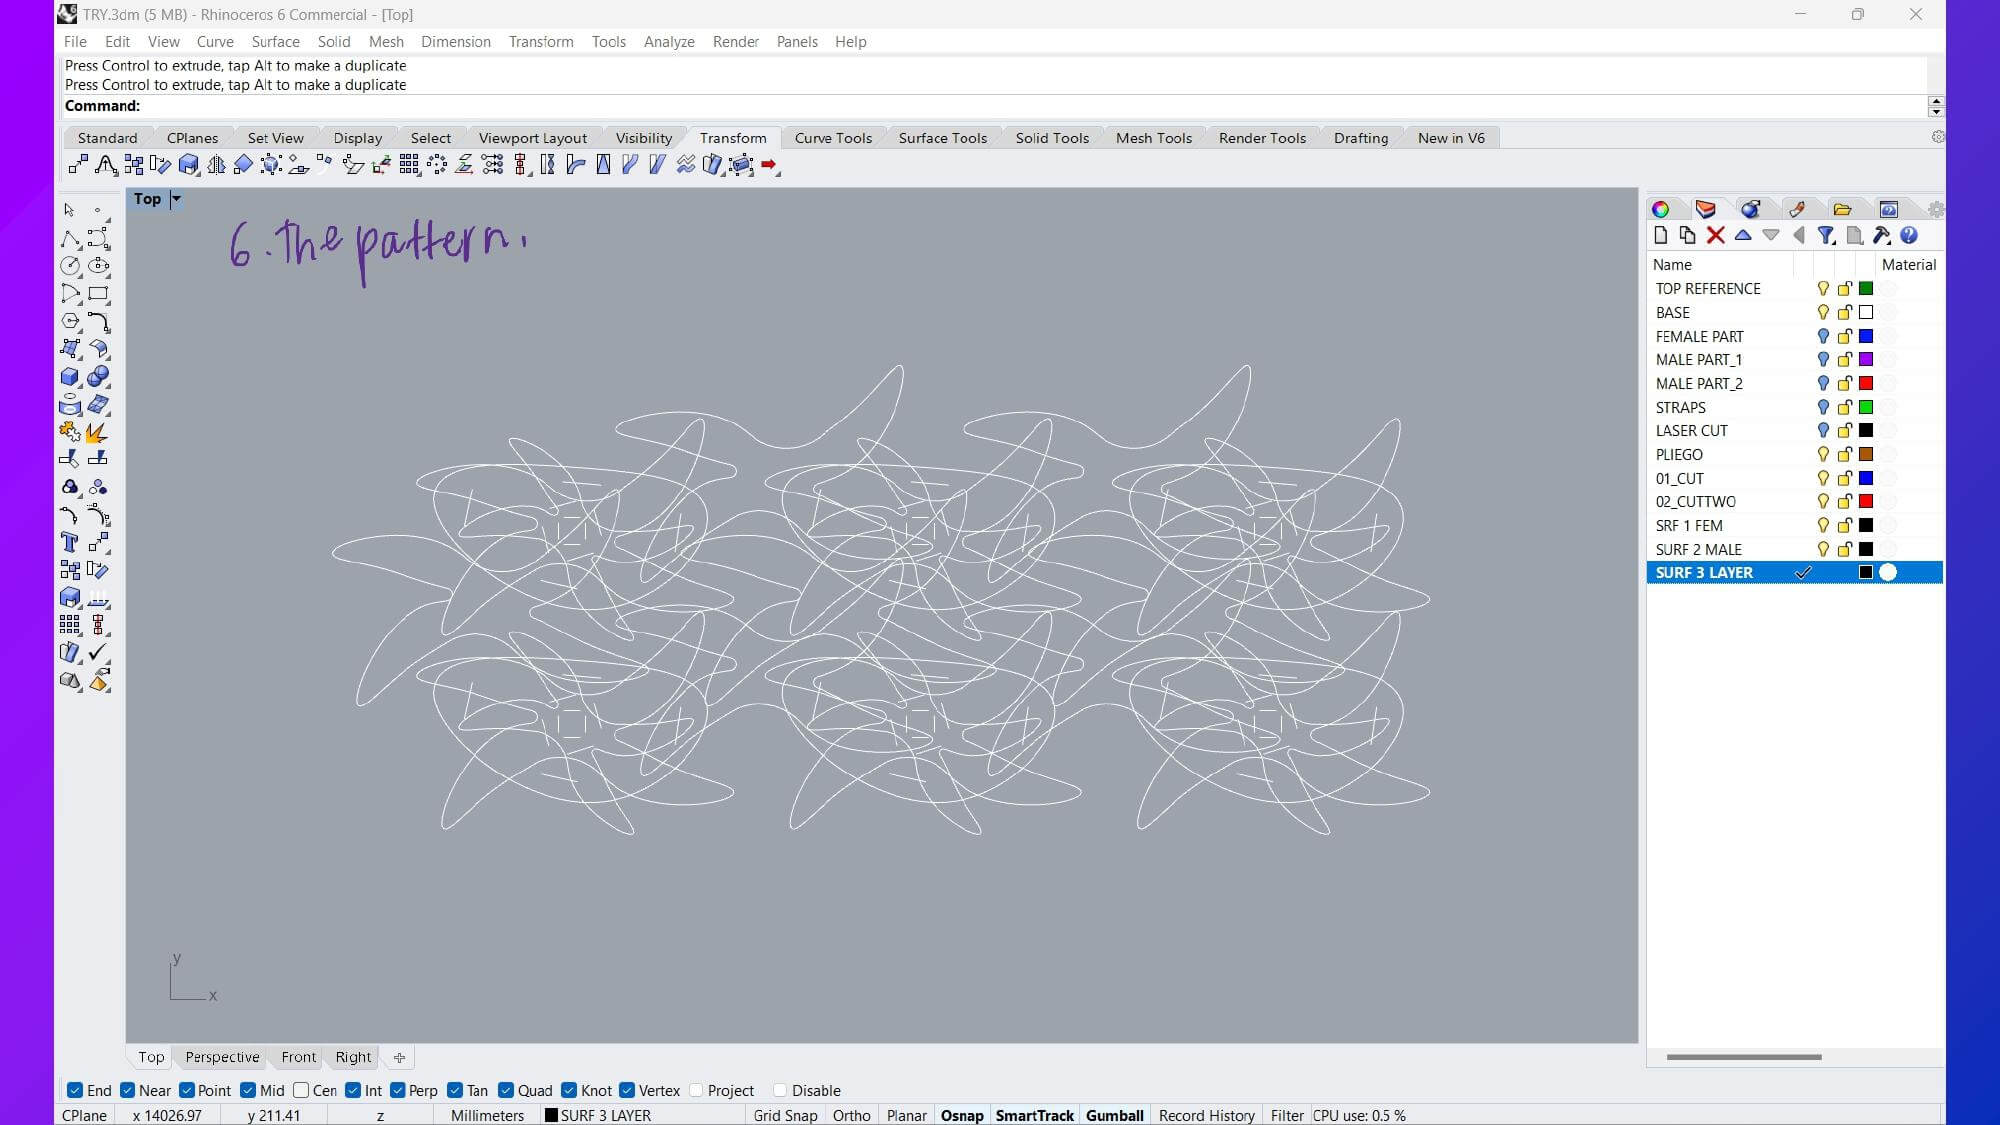
Task: Enable the Project osnap checkbox
Action: pos(697,1090)
